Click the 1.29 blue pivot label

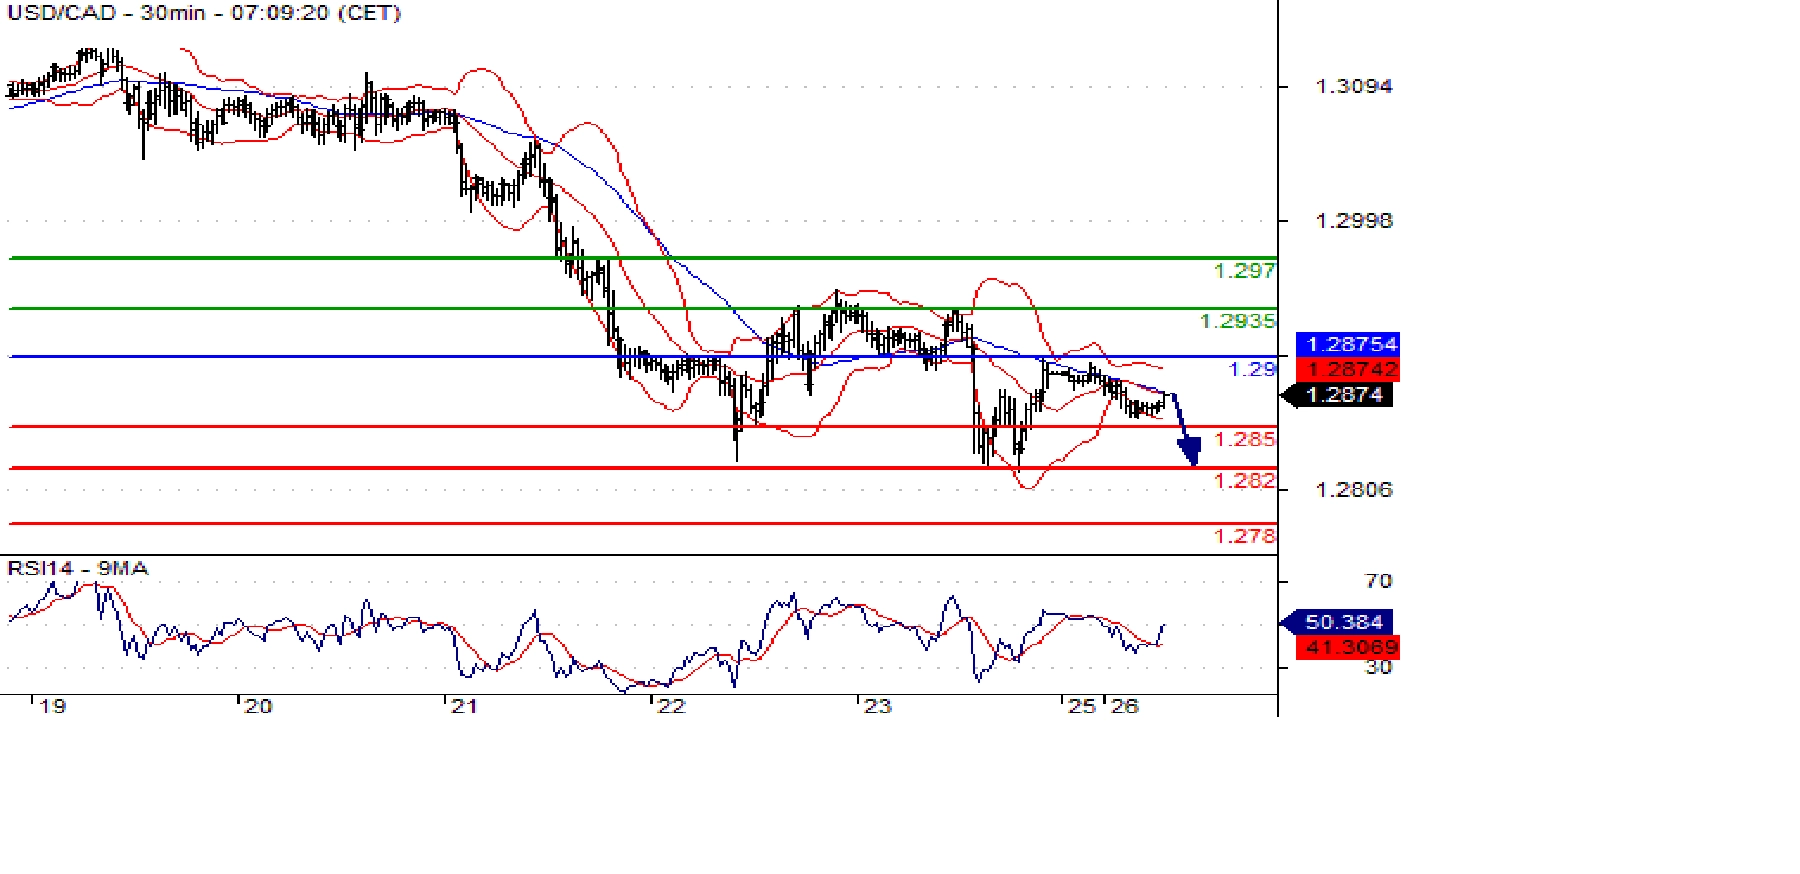point(1252,369)
